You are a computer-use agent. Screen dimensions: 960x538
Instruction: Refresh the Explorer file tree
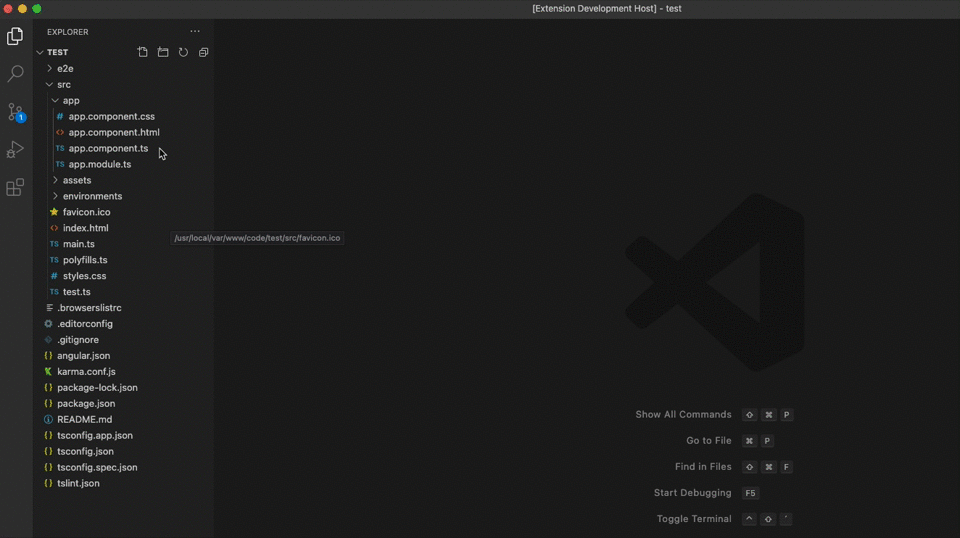click(183, 52)
